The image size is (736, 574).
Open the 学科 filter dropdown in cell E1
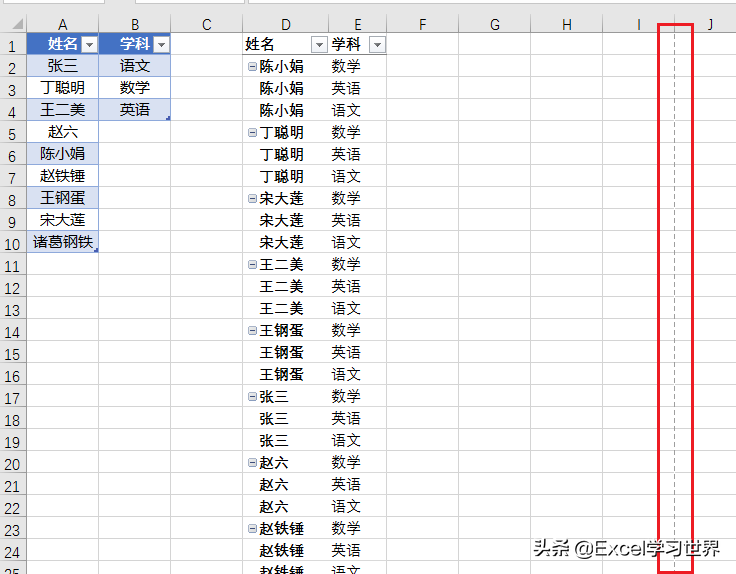(x=377, y=45)
